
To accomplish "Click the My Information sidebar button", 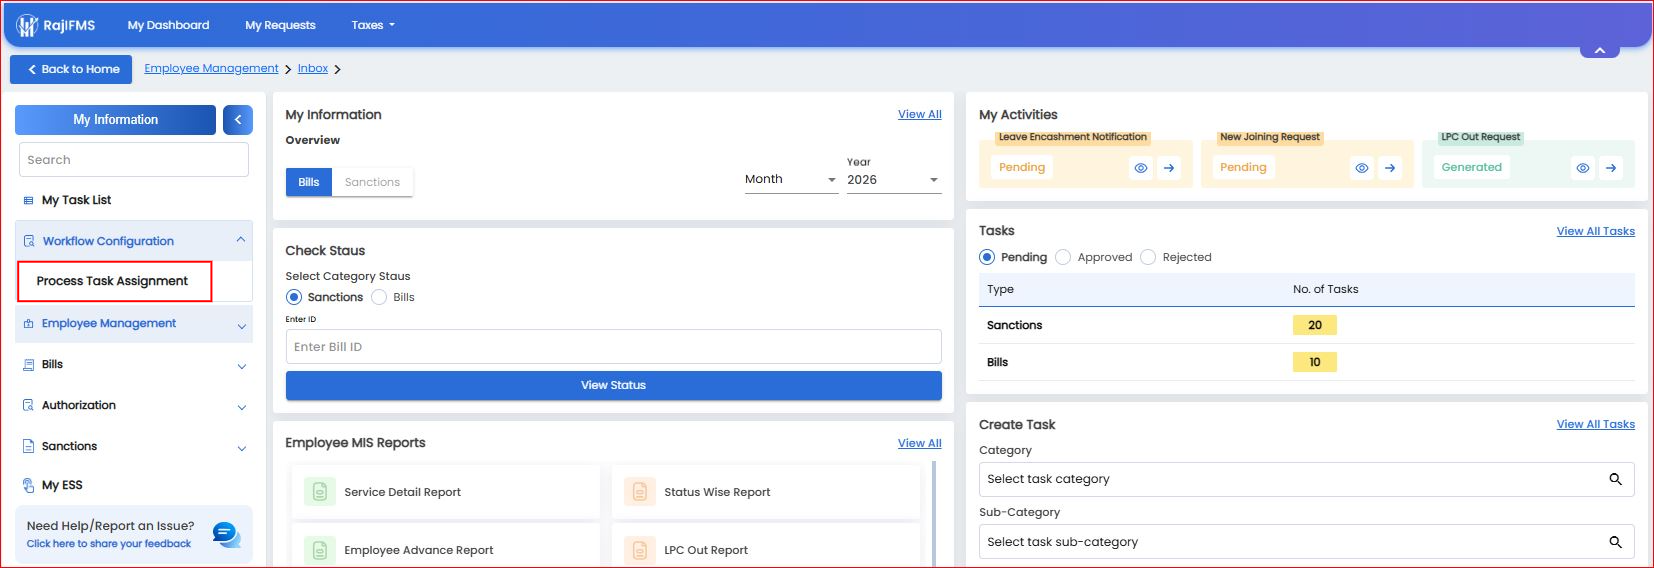I will click(x=115, y=120).
